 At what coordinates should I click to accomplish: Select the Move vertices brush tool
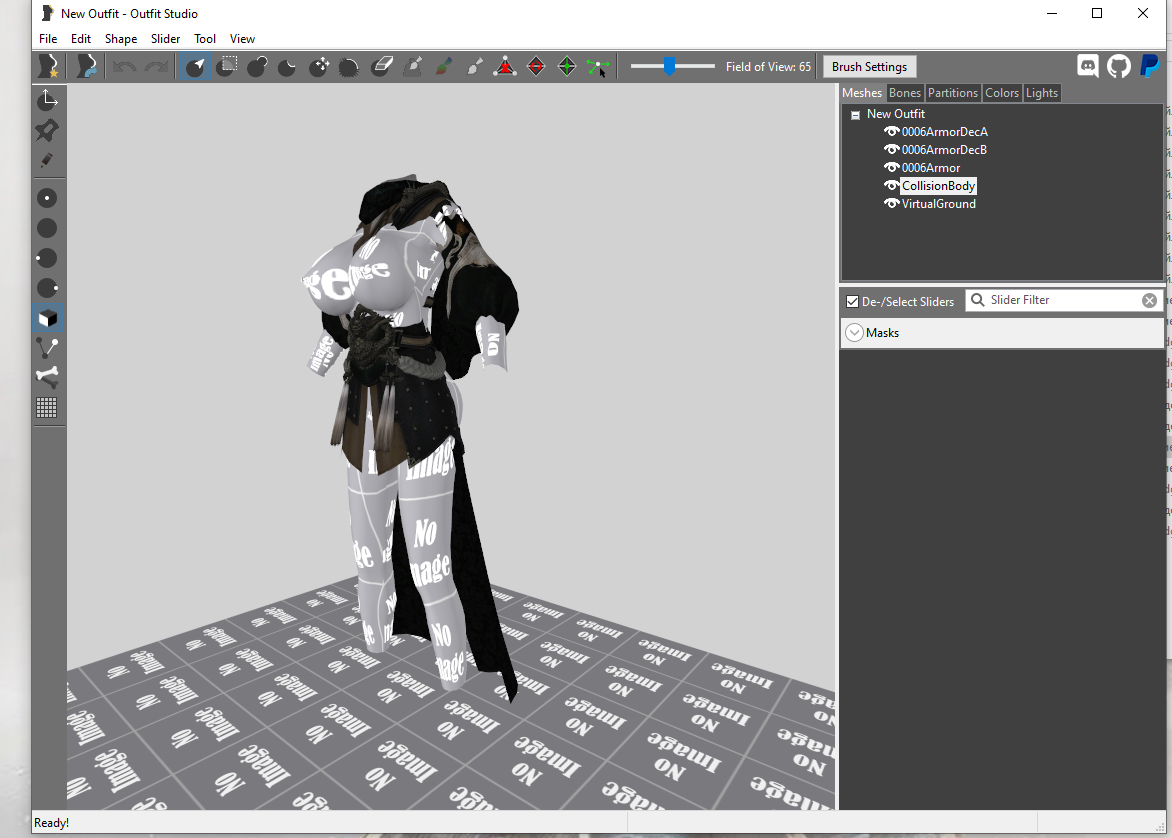click(x=319, y=67)
